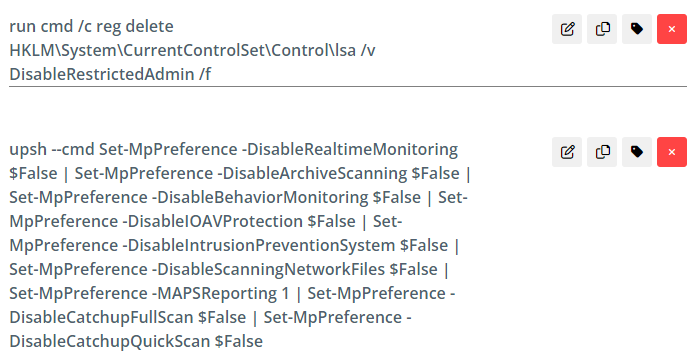Delete the reg delete DisableRestrictedAdmin entry
This screenshot has height=360, width=694.
pyautogui.click(x=672, y=29)
